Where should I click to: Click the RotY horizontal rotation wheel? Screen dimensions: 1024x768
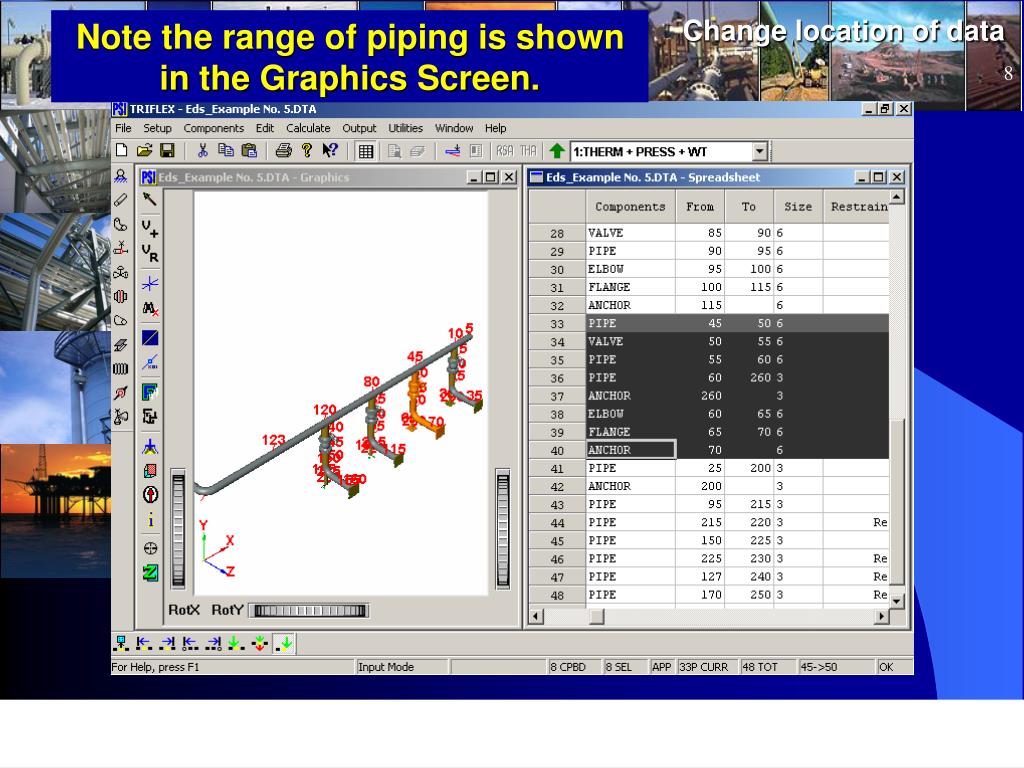coord(310,611)
